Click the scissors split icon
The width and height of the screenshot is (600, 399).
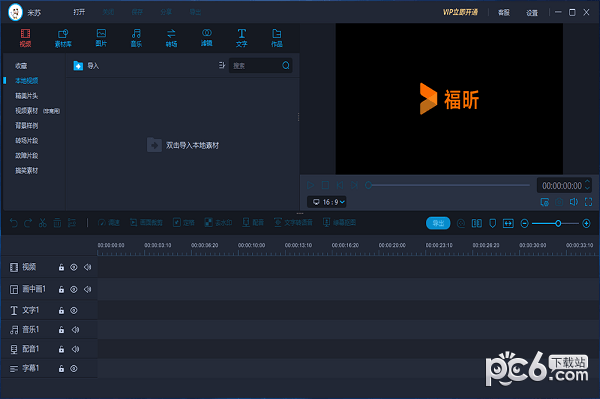(x=42, y=223)
